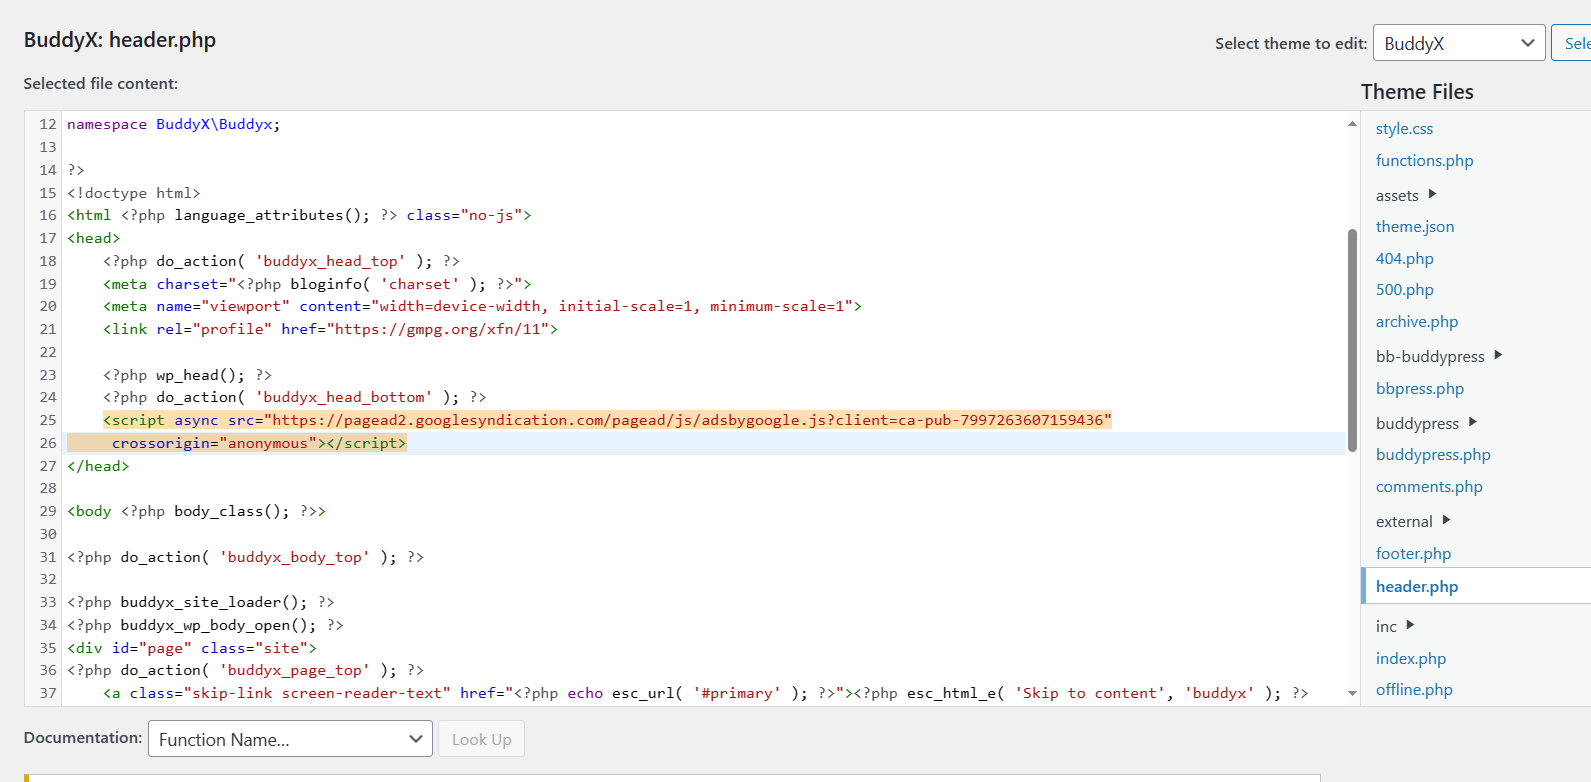Click line number 25 in the gutter

[48, 420]
